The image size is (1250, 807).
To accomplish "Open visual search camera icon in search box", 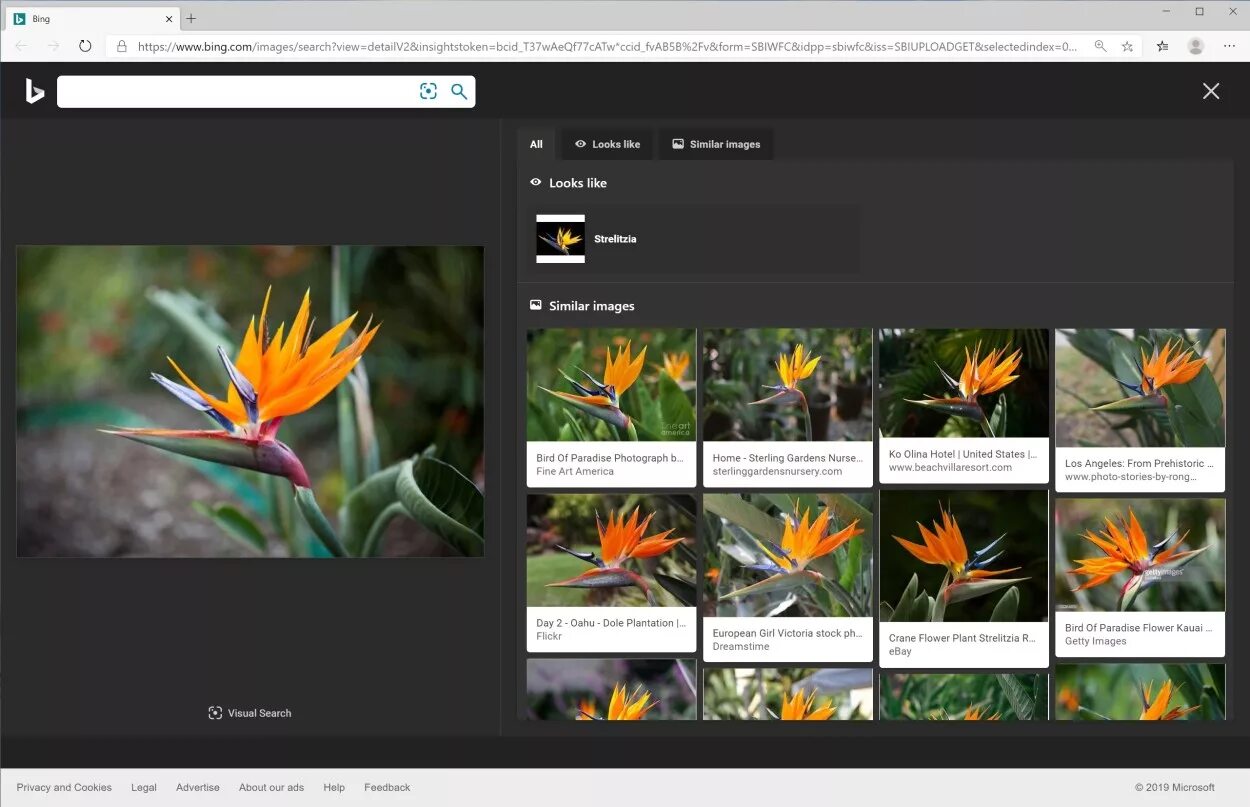I will (428, 91).
